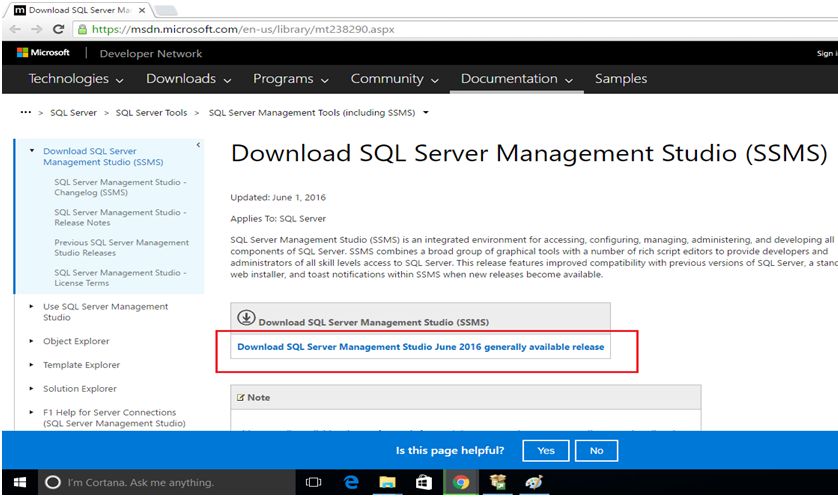This screenshot has width=838, height=497.
Task: Open the Technologies dropdown menu
Action: [76, 79]
